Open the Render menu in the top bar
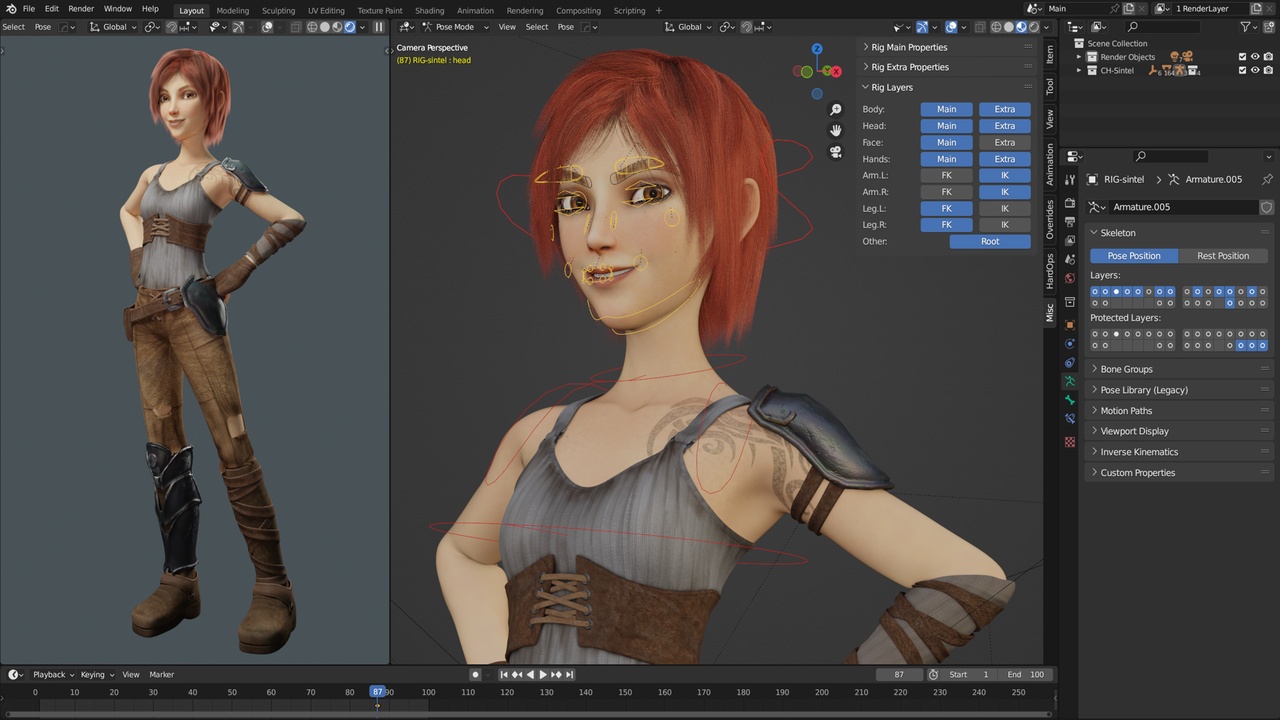The height and width of the screenshot is (720, 1280). tap(80, 10)
